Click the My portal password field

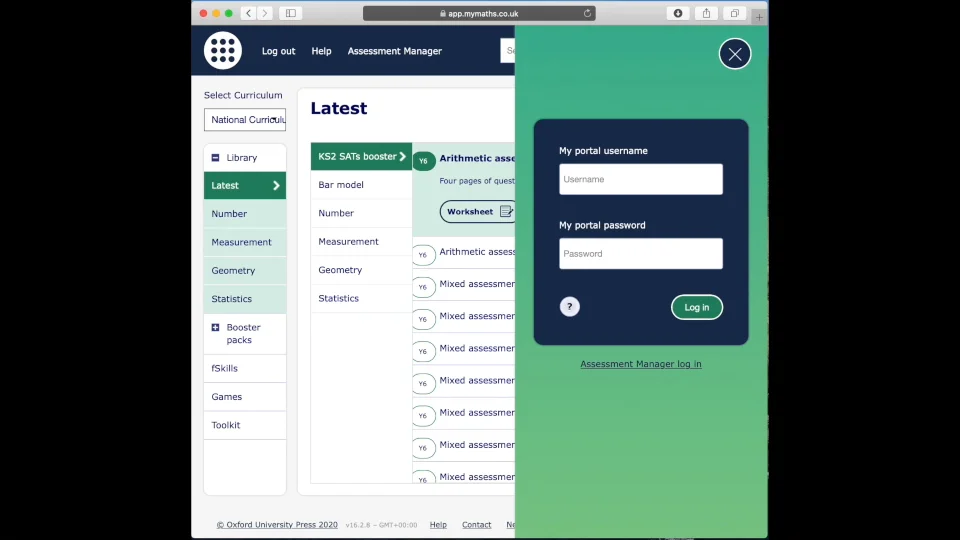coord(640,253)
